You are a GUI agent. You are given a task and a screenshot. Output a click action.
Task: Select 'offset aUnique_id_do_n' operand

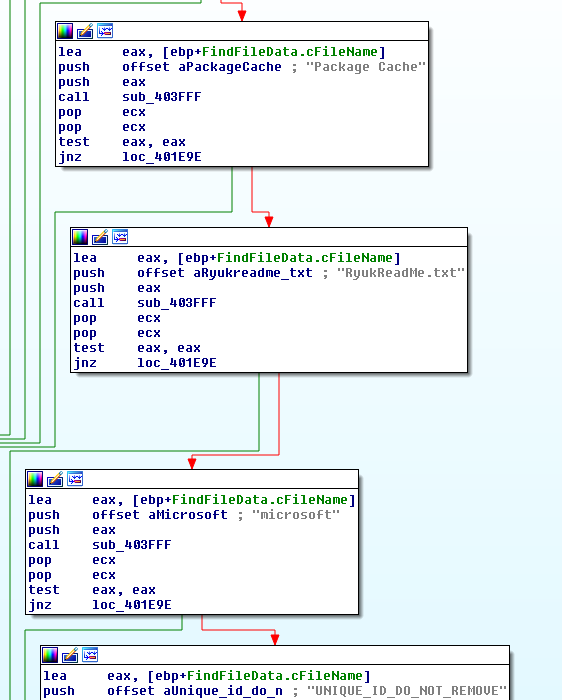click(x=195, y=691)
